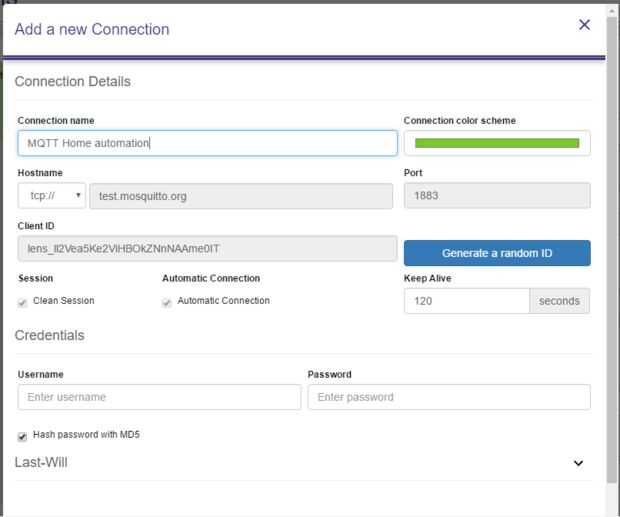Click the Client ID text field
This screenshot has width=620, height=517.
click(207, 248)
